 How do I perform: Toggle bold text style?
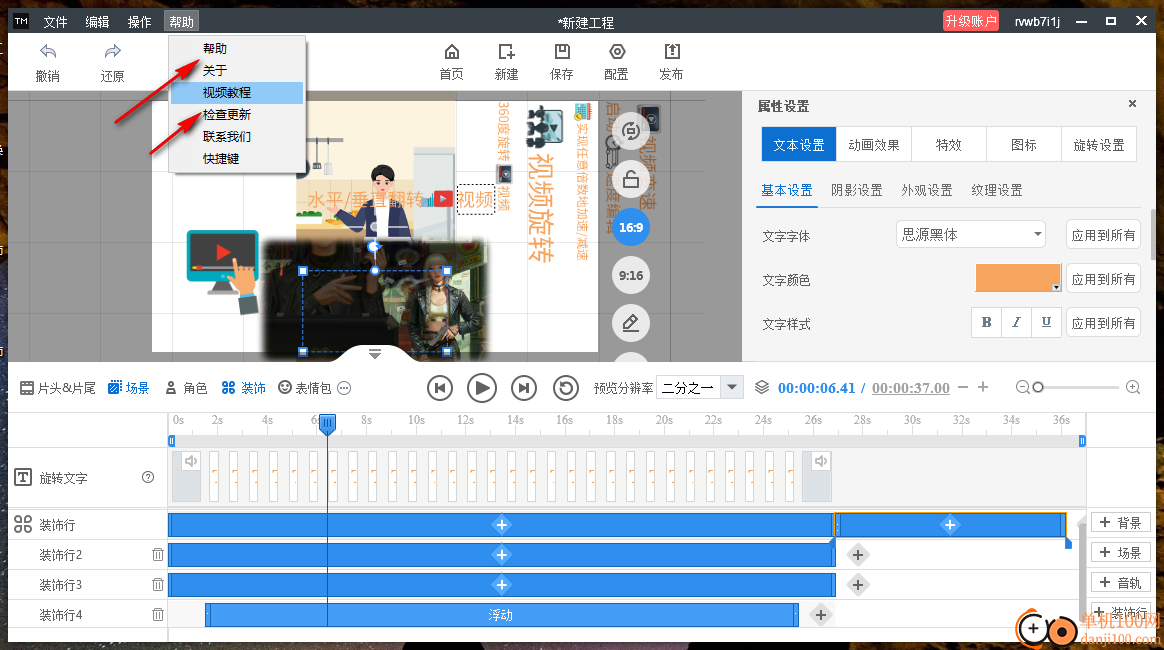tap(987, 323)
